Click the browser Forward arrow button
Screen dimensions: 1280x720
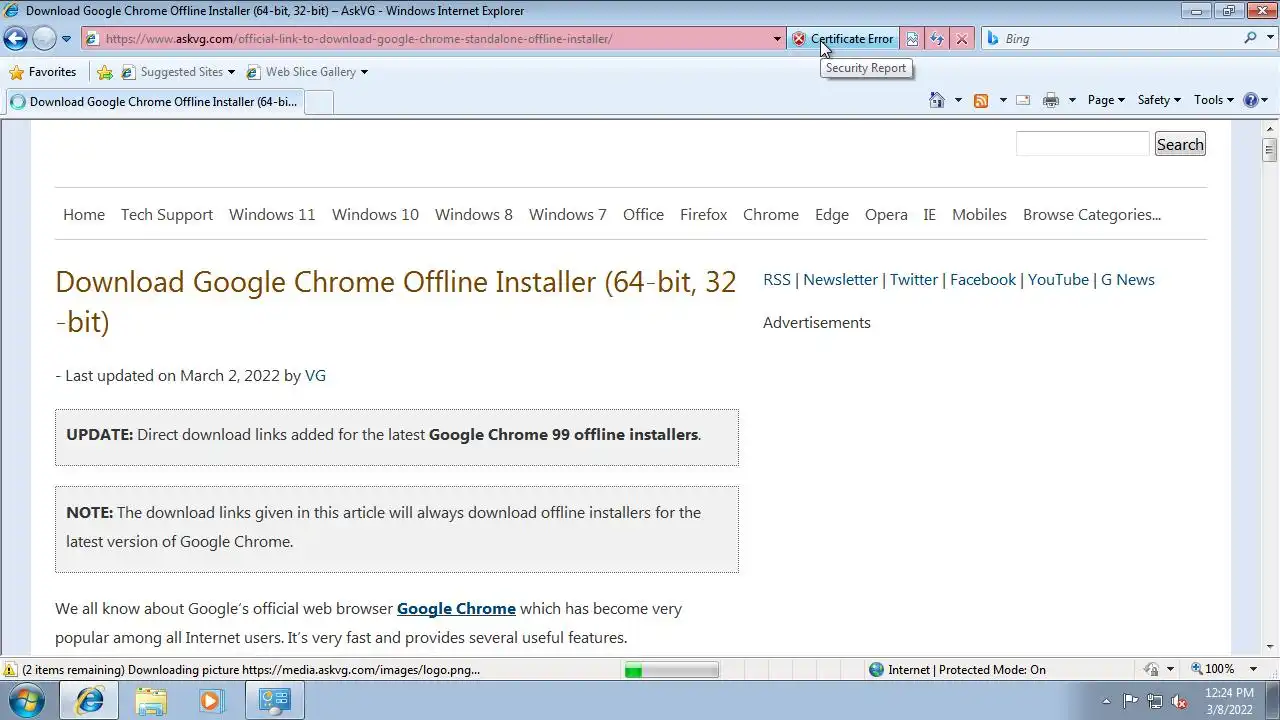pos(44,39)
